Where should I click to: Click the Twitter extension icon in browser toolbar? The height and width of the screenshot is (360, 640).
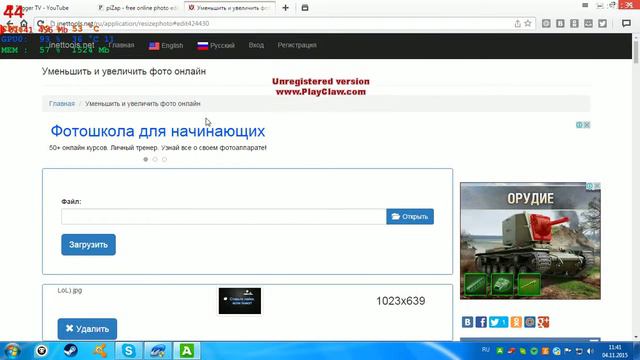[602, 23]
